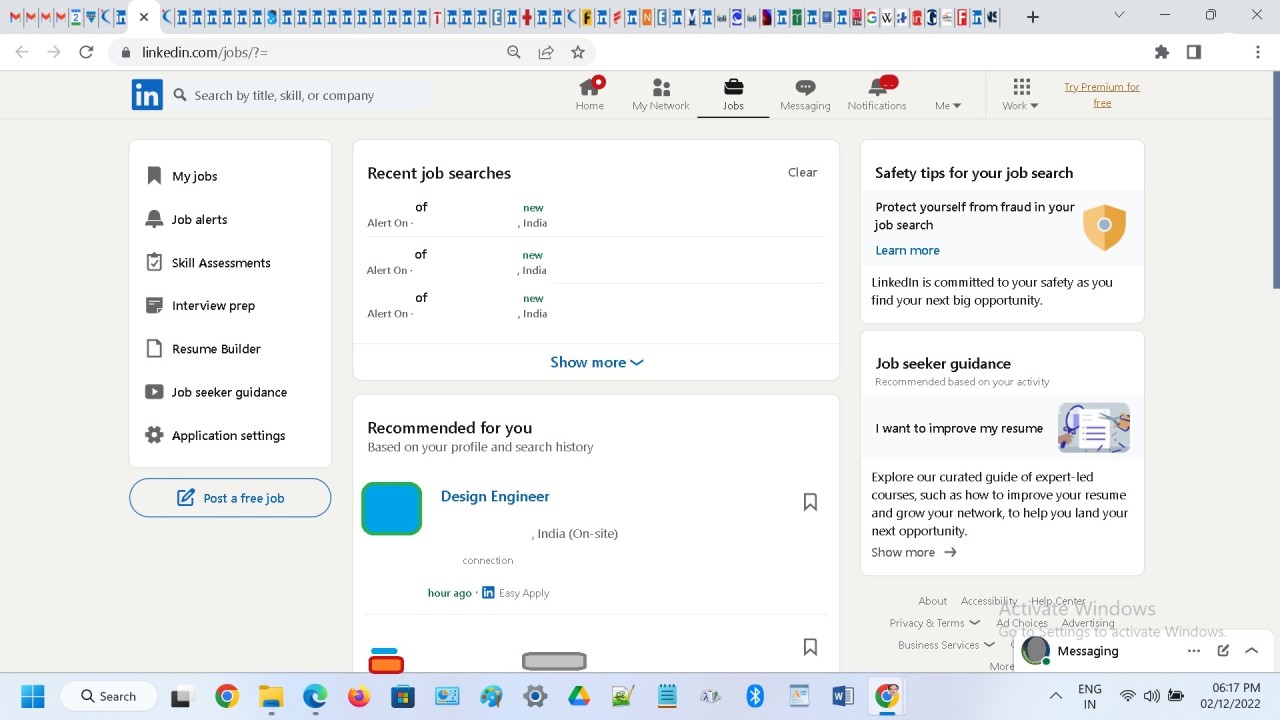Click the Try Premium for free link
The width and height of the screenshot is (1280, 720).
point(1102,95)
